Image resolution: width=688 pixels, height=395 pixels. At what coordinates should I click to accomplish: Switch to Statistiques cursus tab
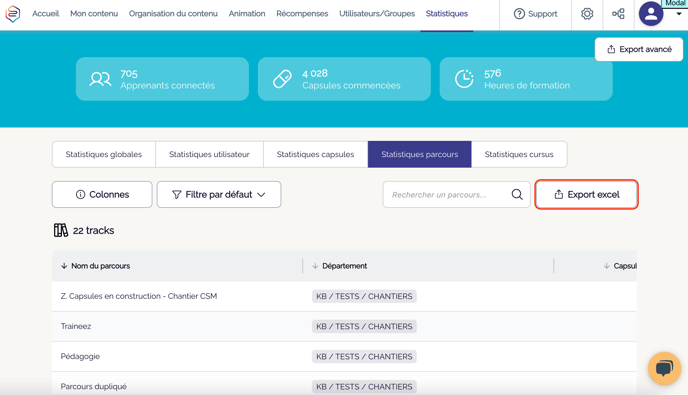tap(519, 154)
